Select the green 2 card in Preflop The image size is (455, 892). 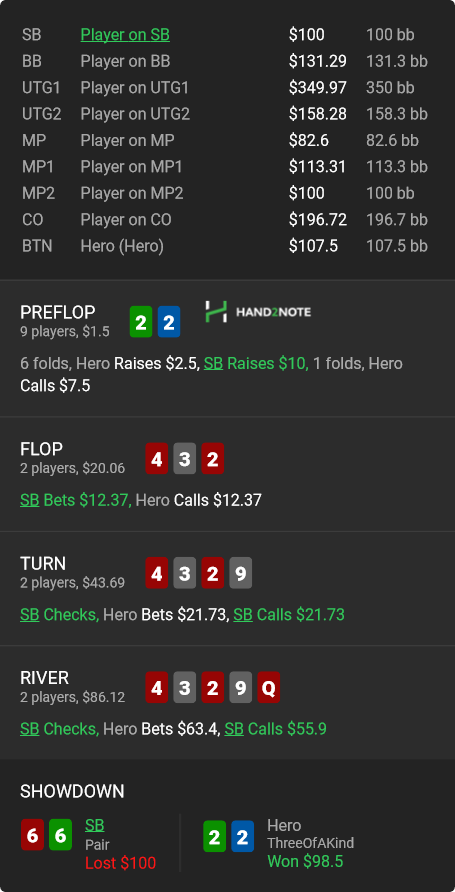point(141,322)
